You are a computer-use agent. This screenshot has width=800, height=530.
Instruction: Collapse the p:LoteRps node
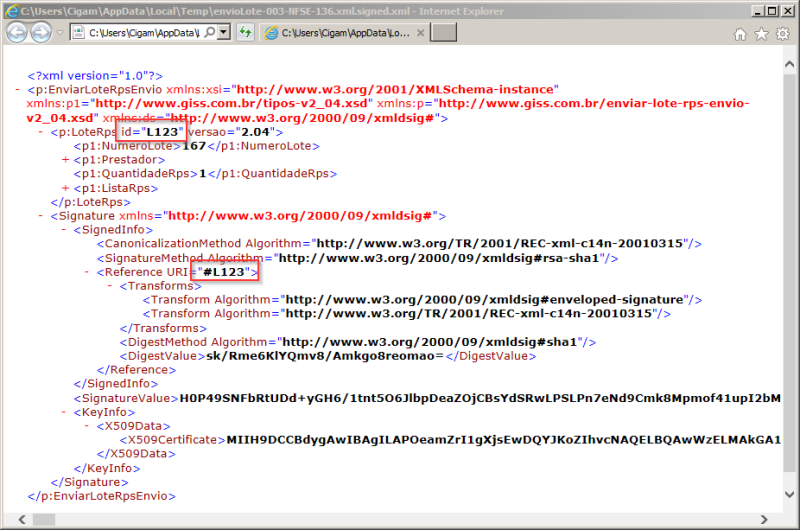(41, 132)
